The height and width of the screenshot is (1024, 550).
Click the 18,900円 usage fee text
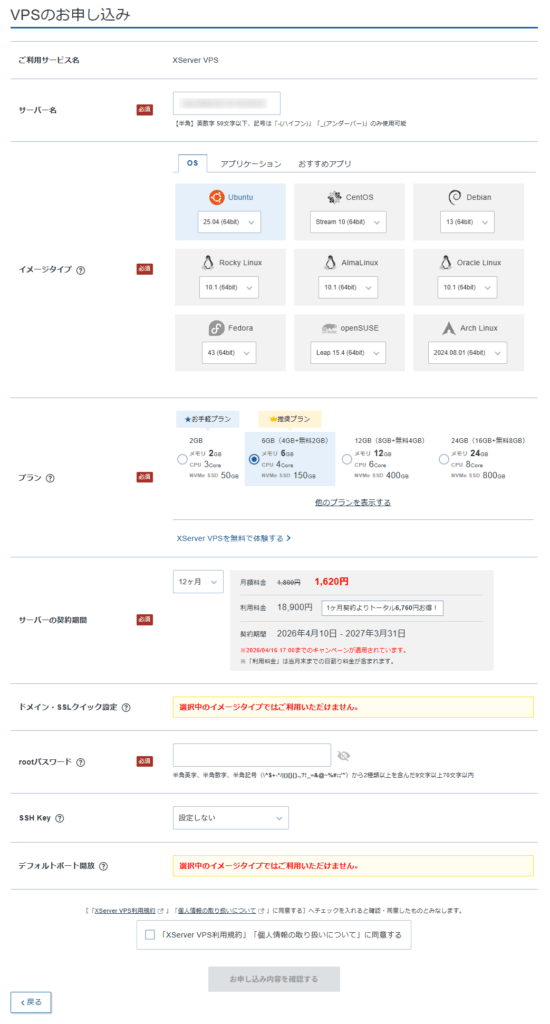[295, 607]
